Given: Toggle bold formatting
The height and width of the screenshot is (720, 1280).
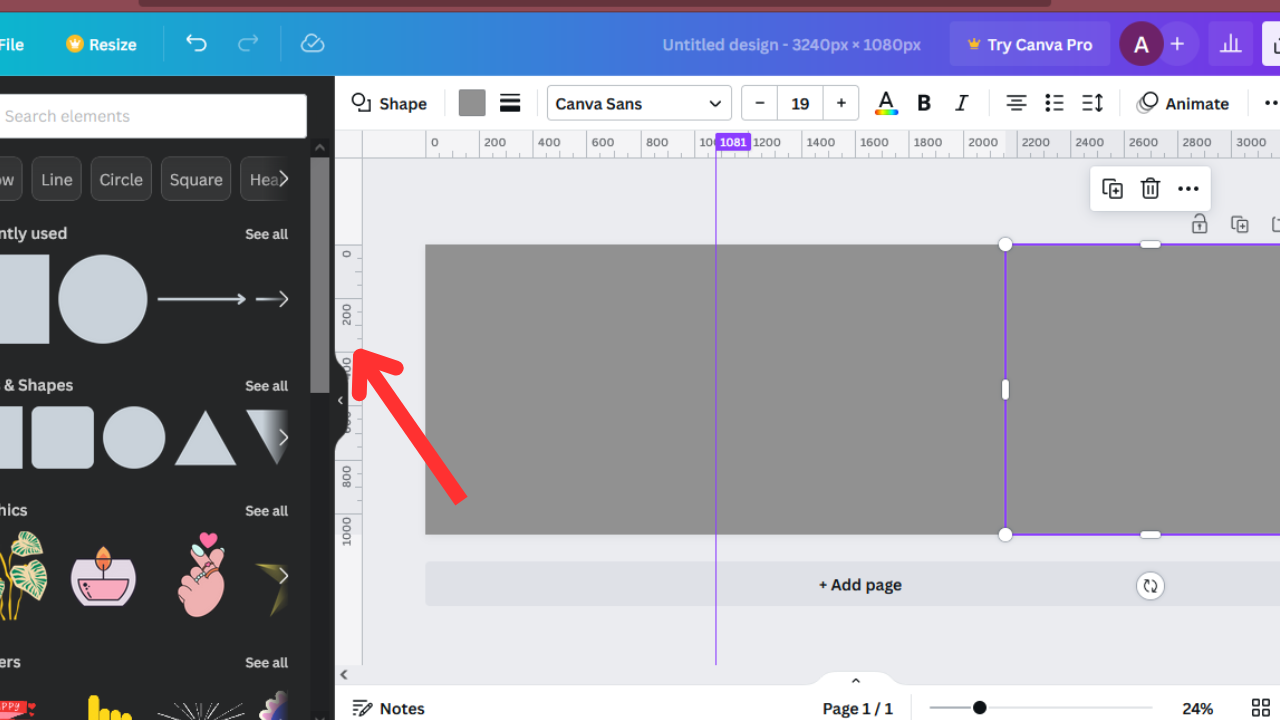Looking at the screenshot, I should coord(924,103).
